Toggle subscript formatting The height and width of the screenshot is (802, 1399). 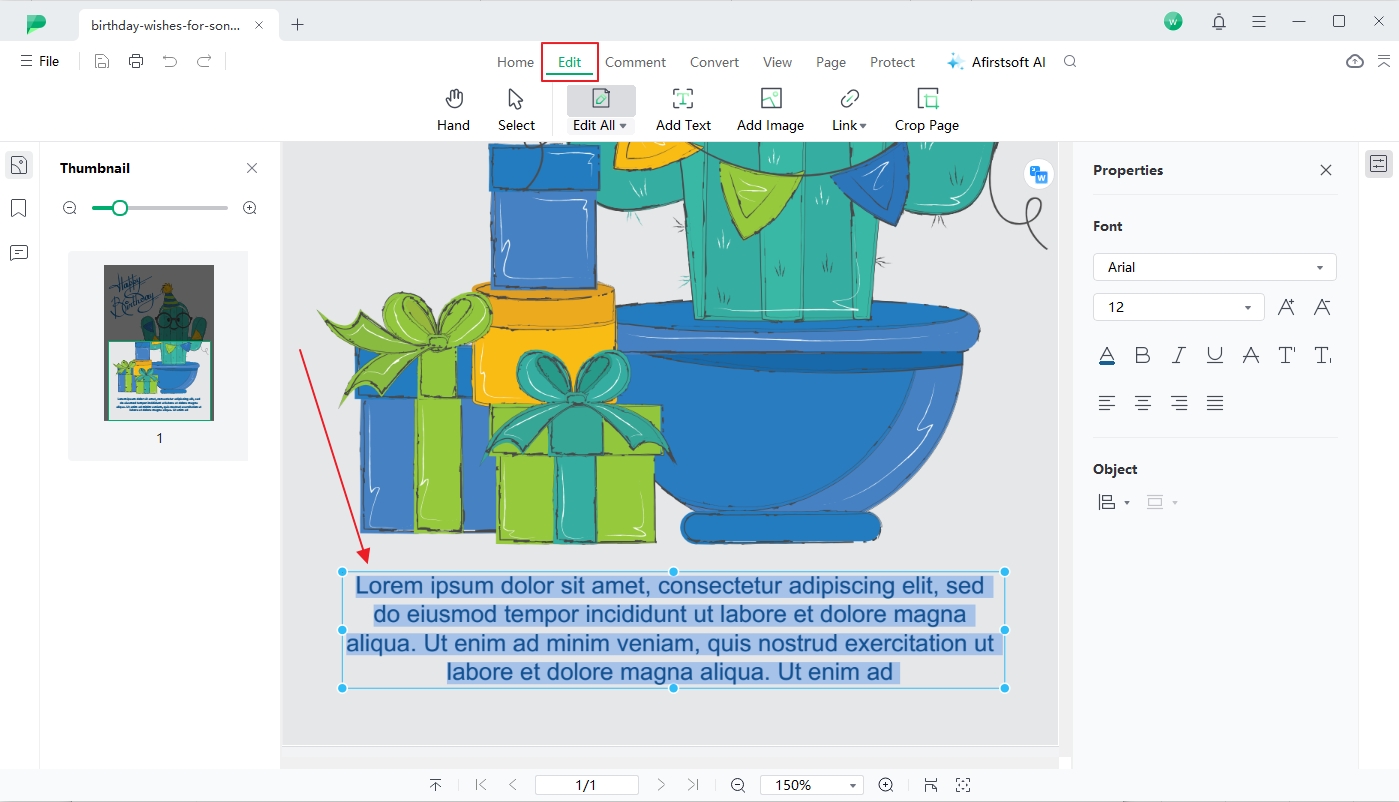(1322, 355)
